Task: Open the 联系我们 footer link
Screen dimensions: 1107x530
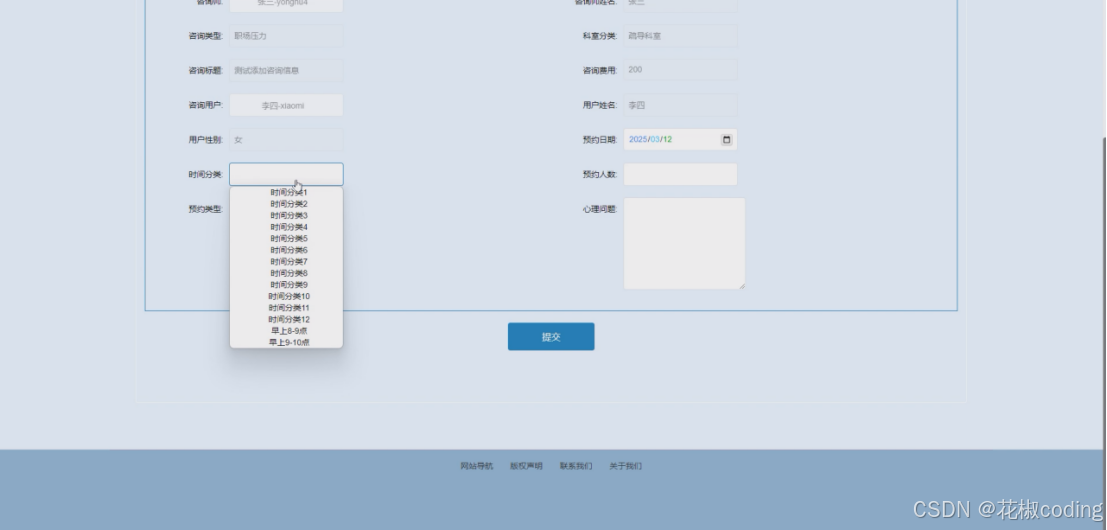Action: tap(575, 466)
